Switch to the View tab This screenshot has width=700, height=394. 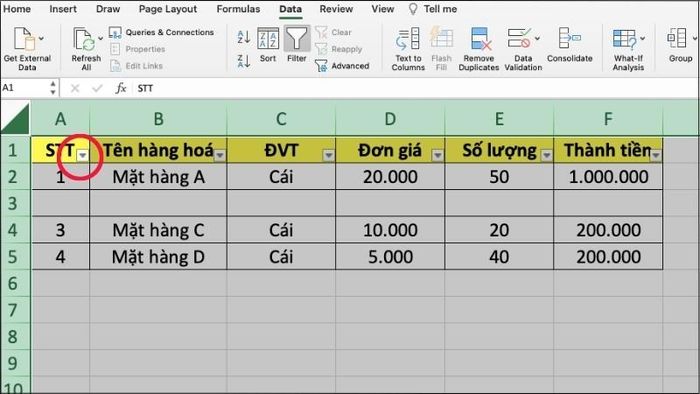coord(383,9)
